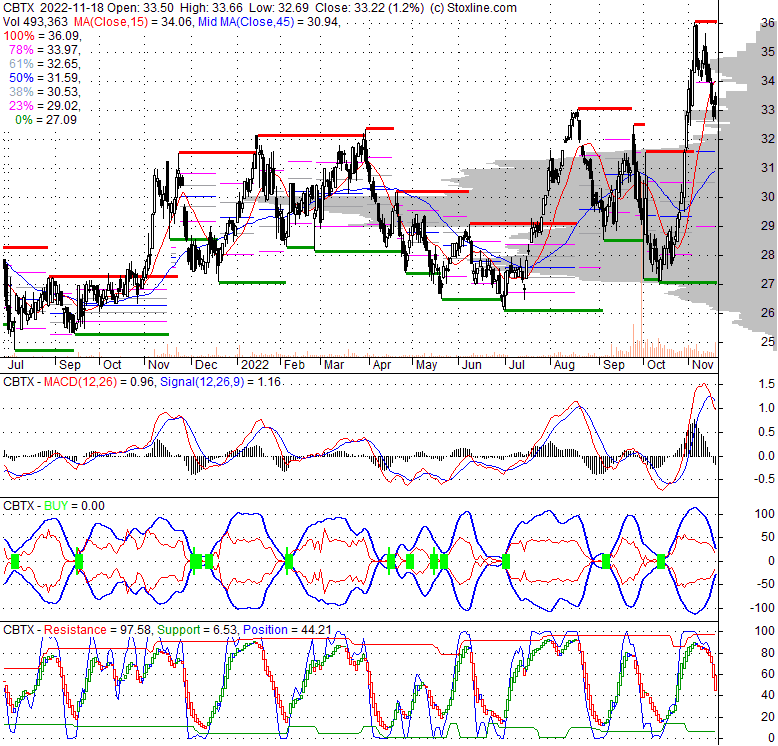This screenshot has height=746, width=778.
Task: Click the 'Support' = 6.53 label
Action: (x=179, y=630)
